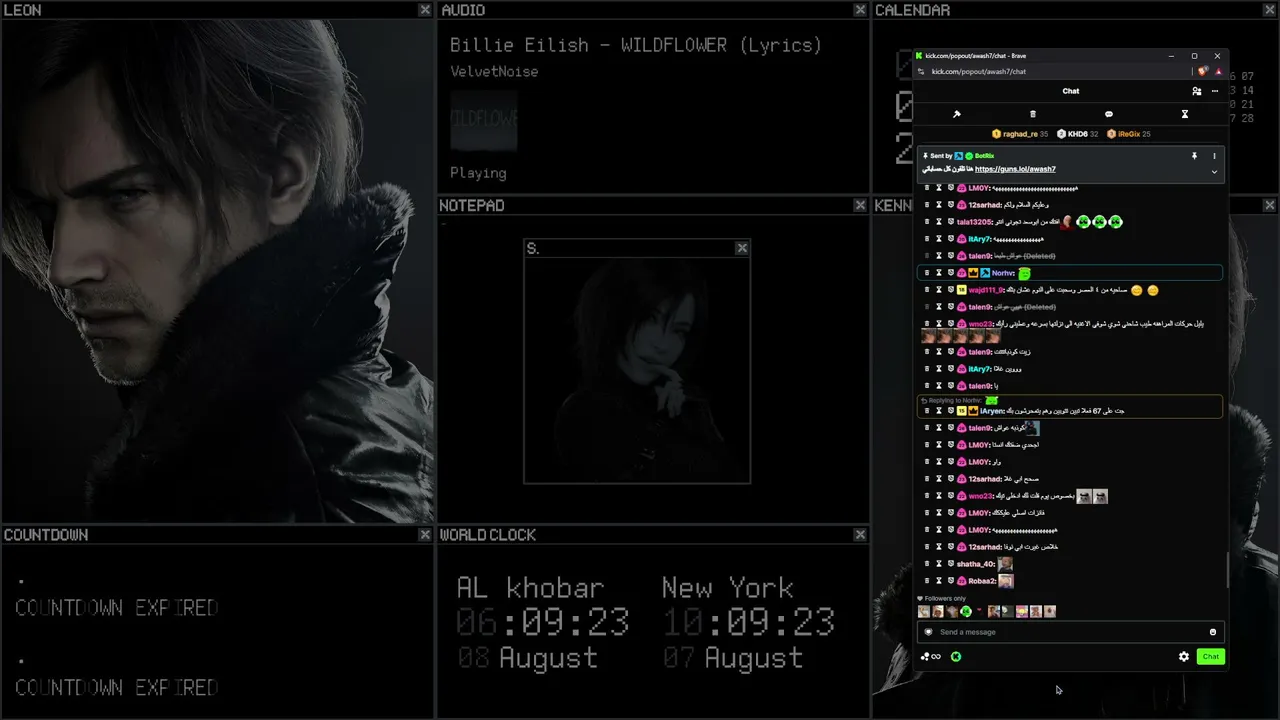
Task: Click the green Kick logo icon below message box
Action: coord(956,657)
